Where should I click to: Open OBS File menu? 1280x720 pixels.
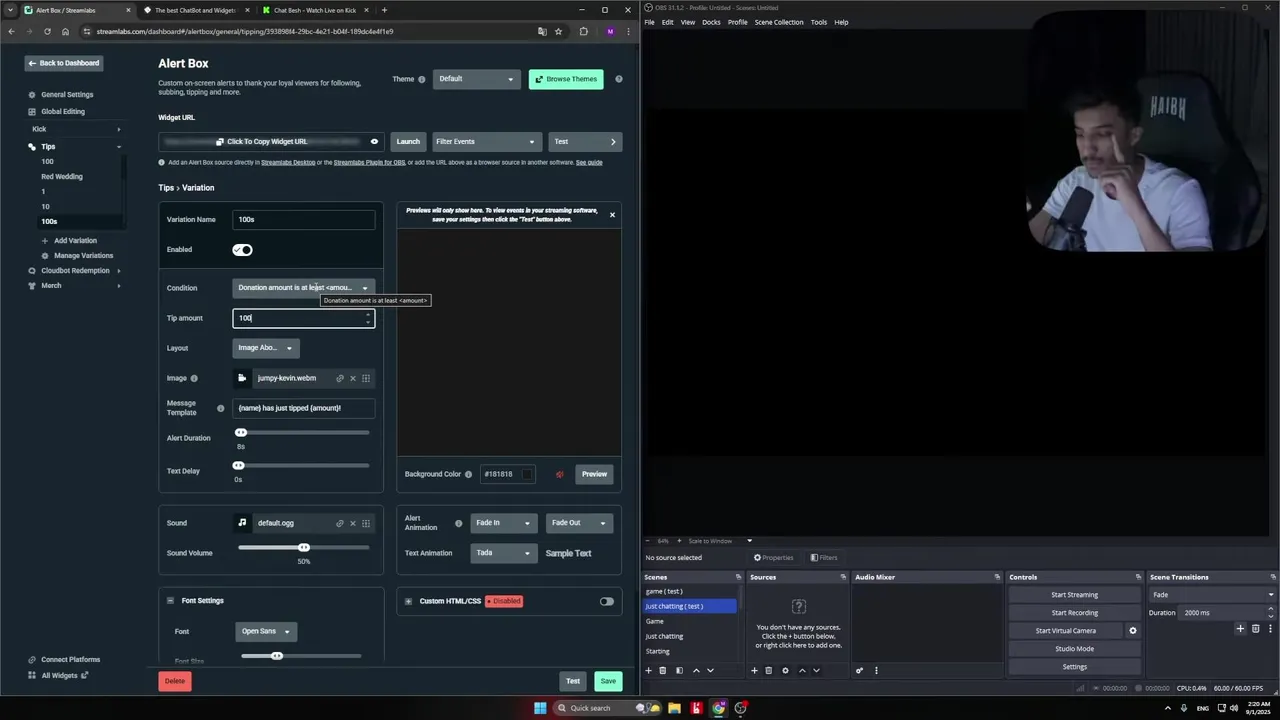pyautogui.click(x=650, y=22)
